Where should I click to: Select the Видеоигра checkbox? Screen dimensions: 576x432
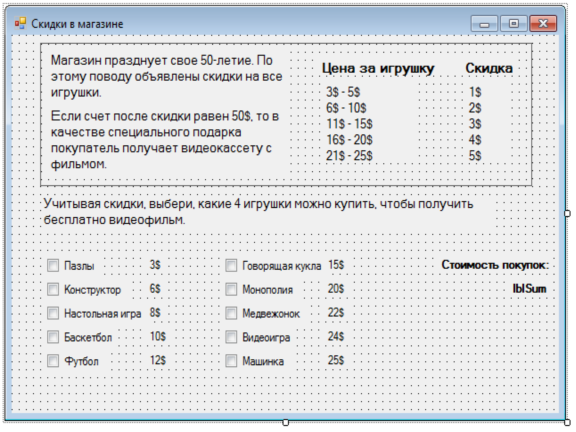point(231,337)
